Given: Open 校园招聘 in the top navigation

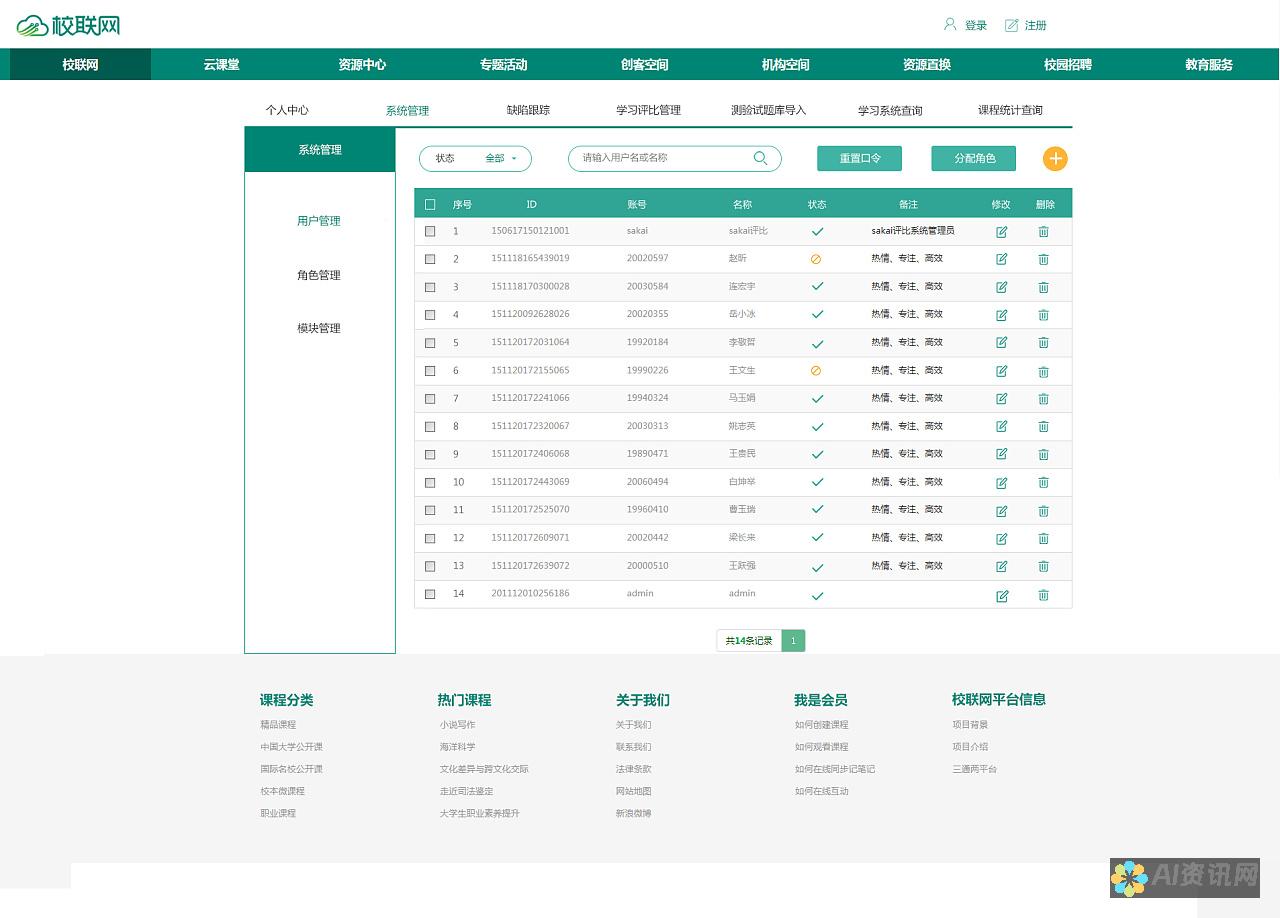Looking at the screenshot, I should 1068,65.
